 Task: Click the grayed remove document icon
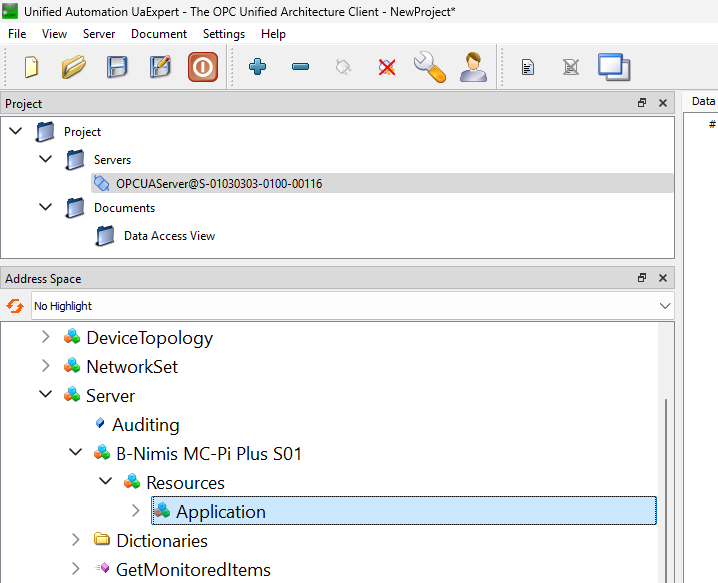tap(571, 67)
